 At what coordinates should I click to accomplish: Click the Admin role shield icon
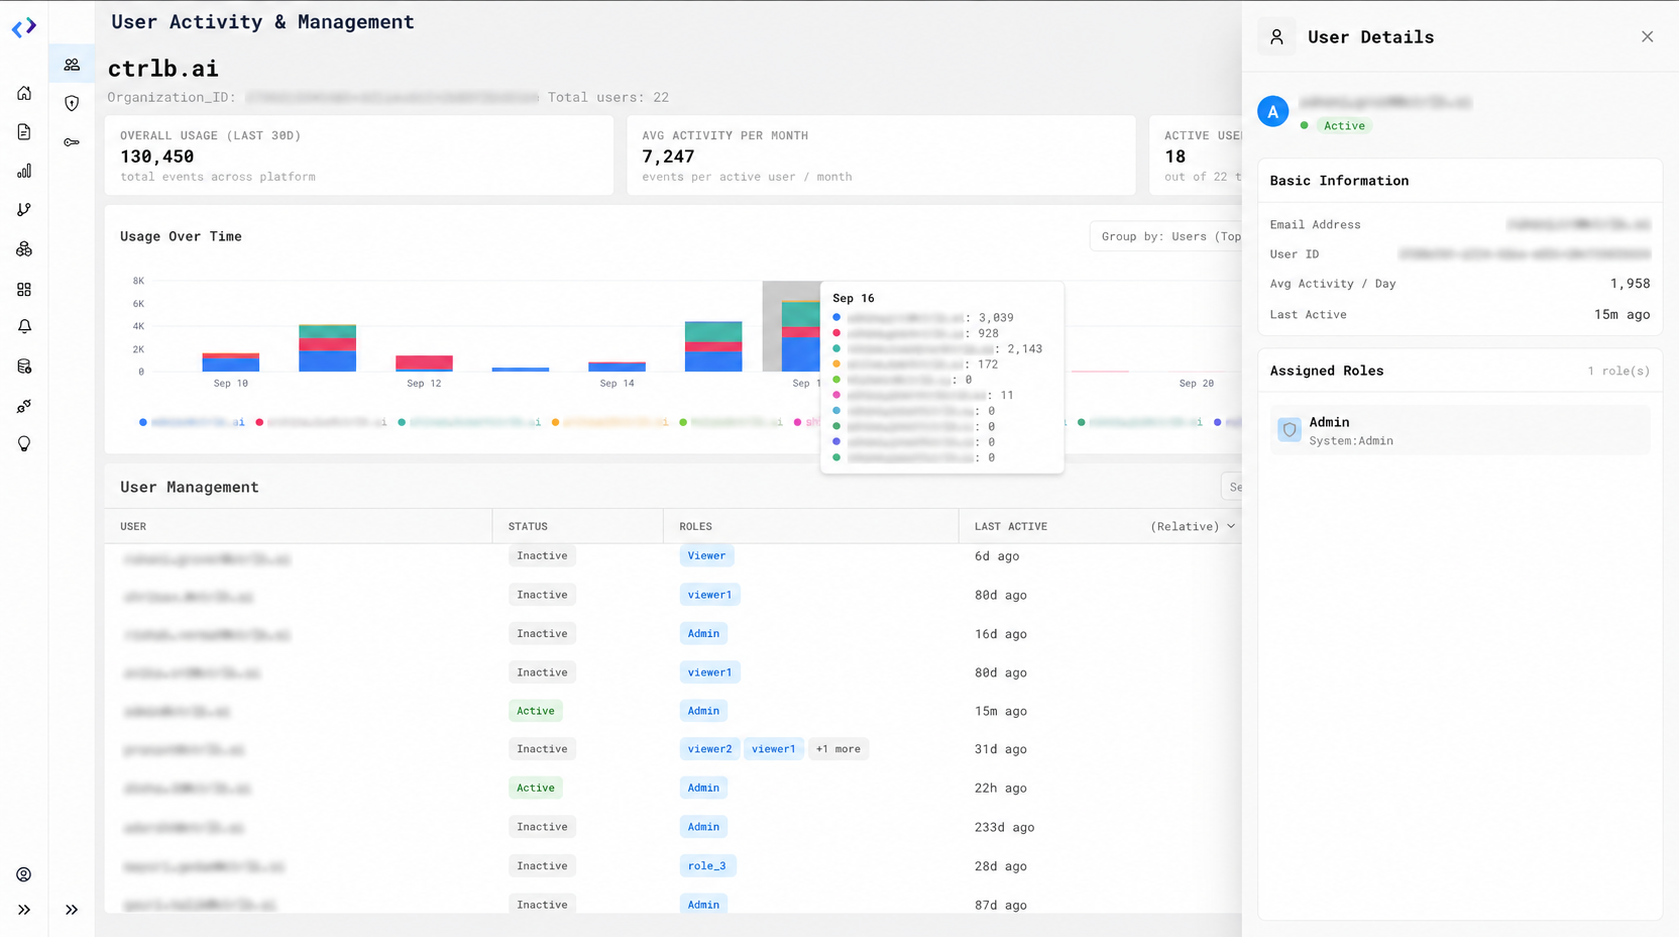pos(1289,430)
